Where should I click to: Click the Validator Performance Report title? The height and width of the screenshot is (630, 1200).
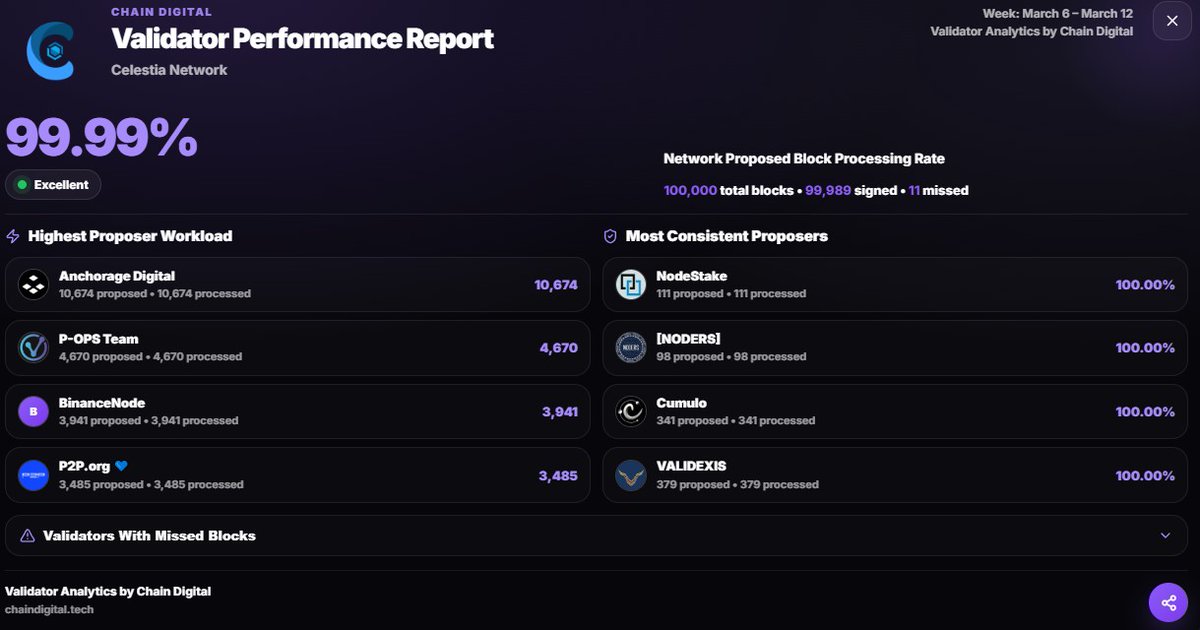302,39
